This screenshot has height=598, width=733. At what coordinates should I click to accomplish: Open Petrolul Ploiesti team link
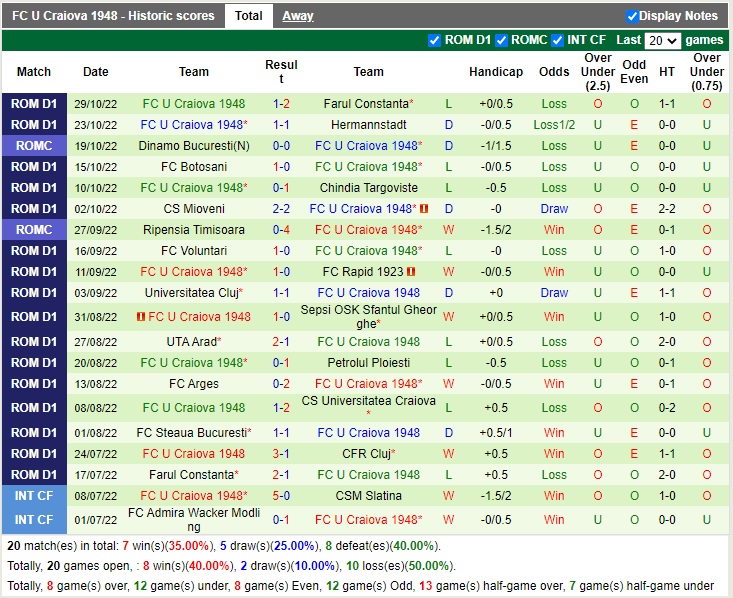368,363
